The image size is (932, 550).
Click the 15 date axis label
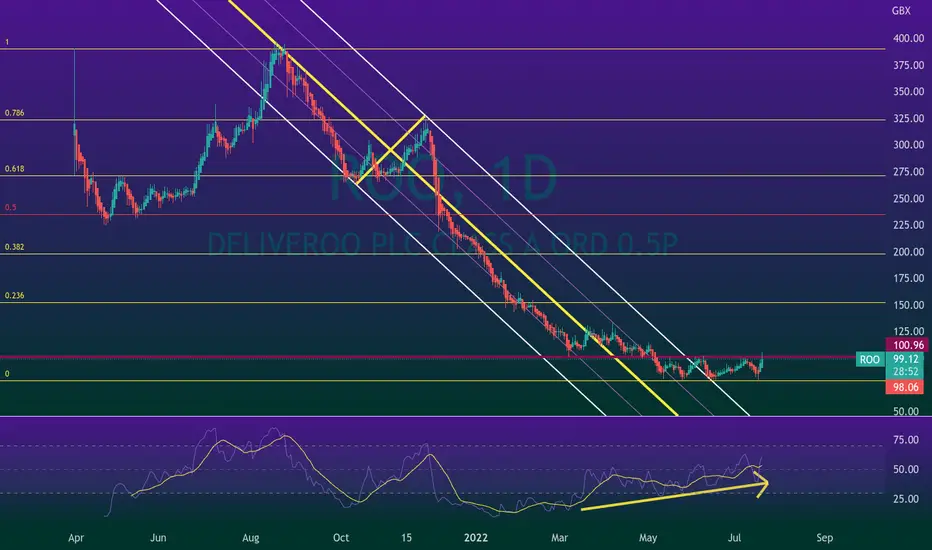[x=406, y=538]
